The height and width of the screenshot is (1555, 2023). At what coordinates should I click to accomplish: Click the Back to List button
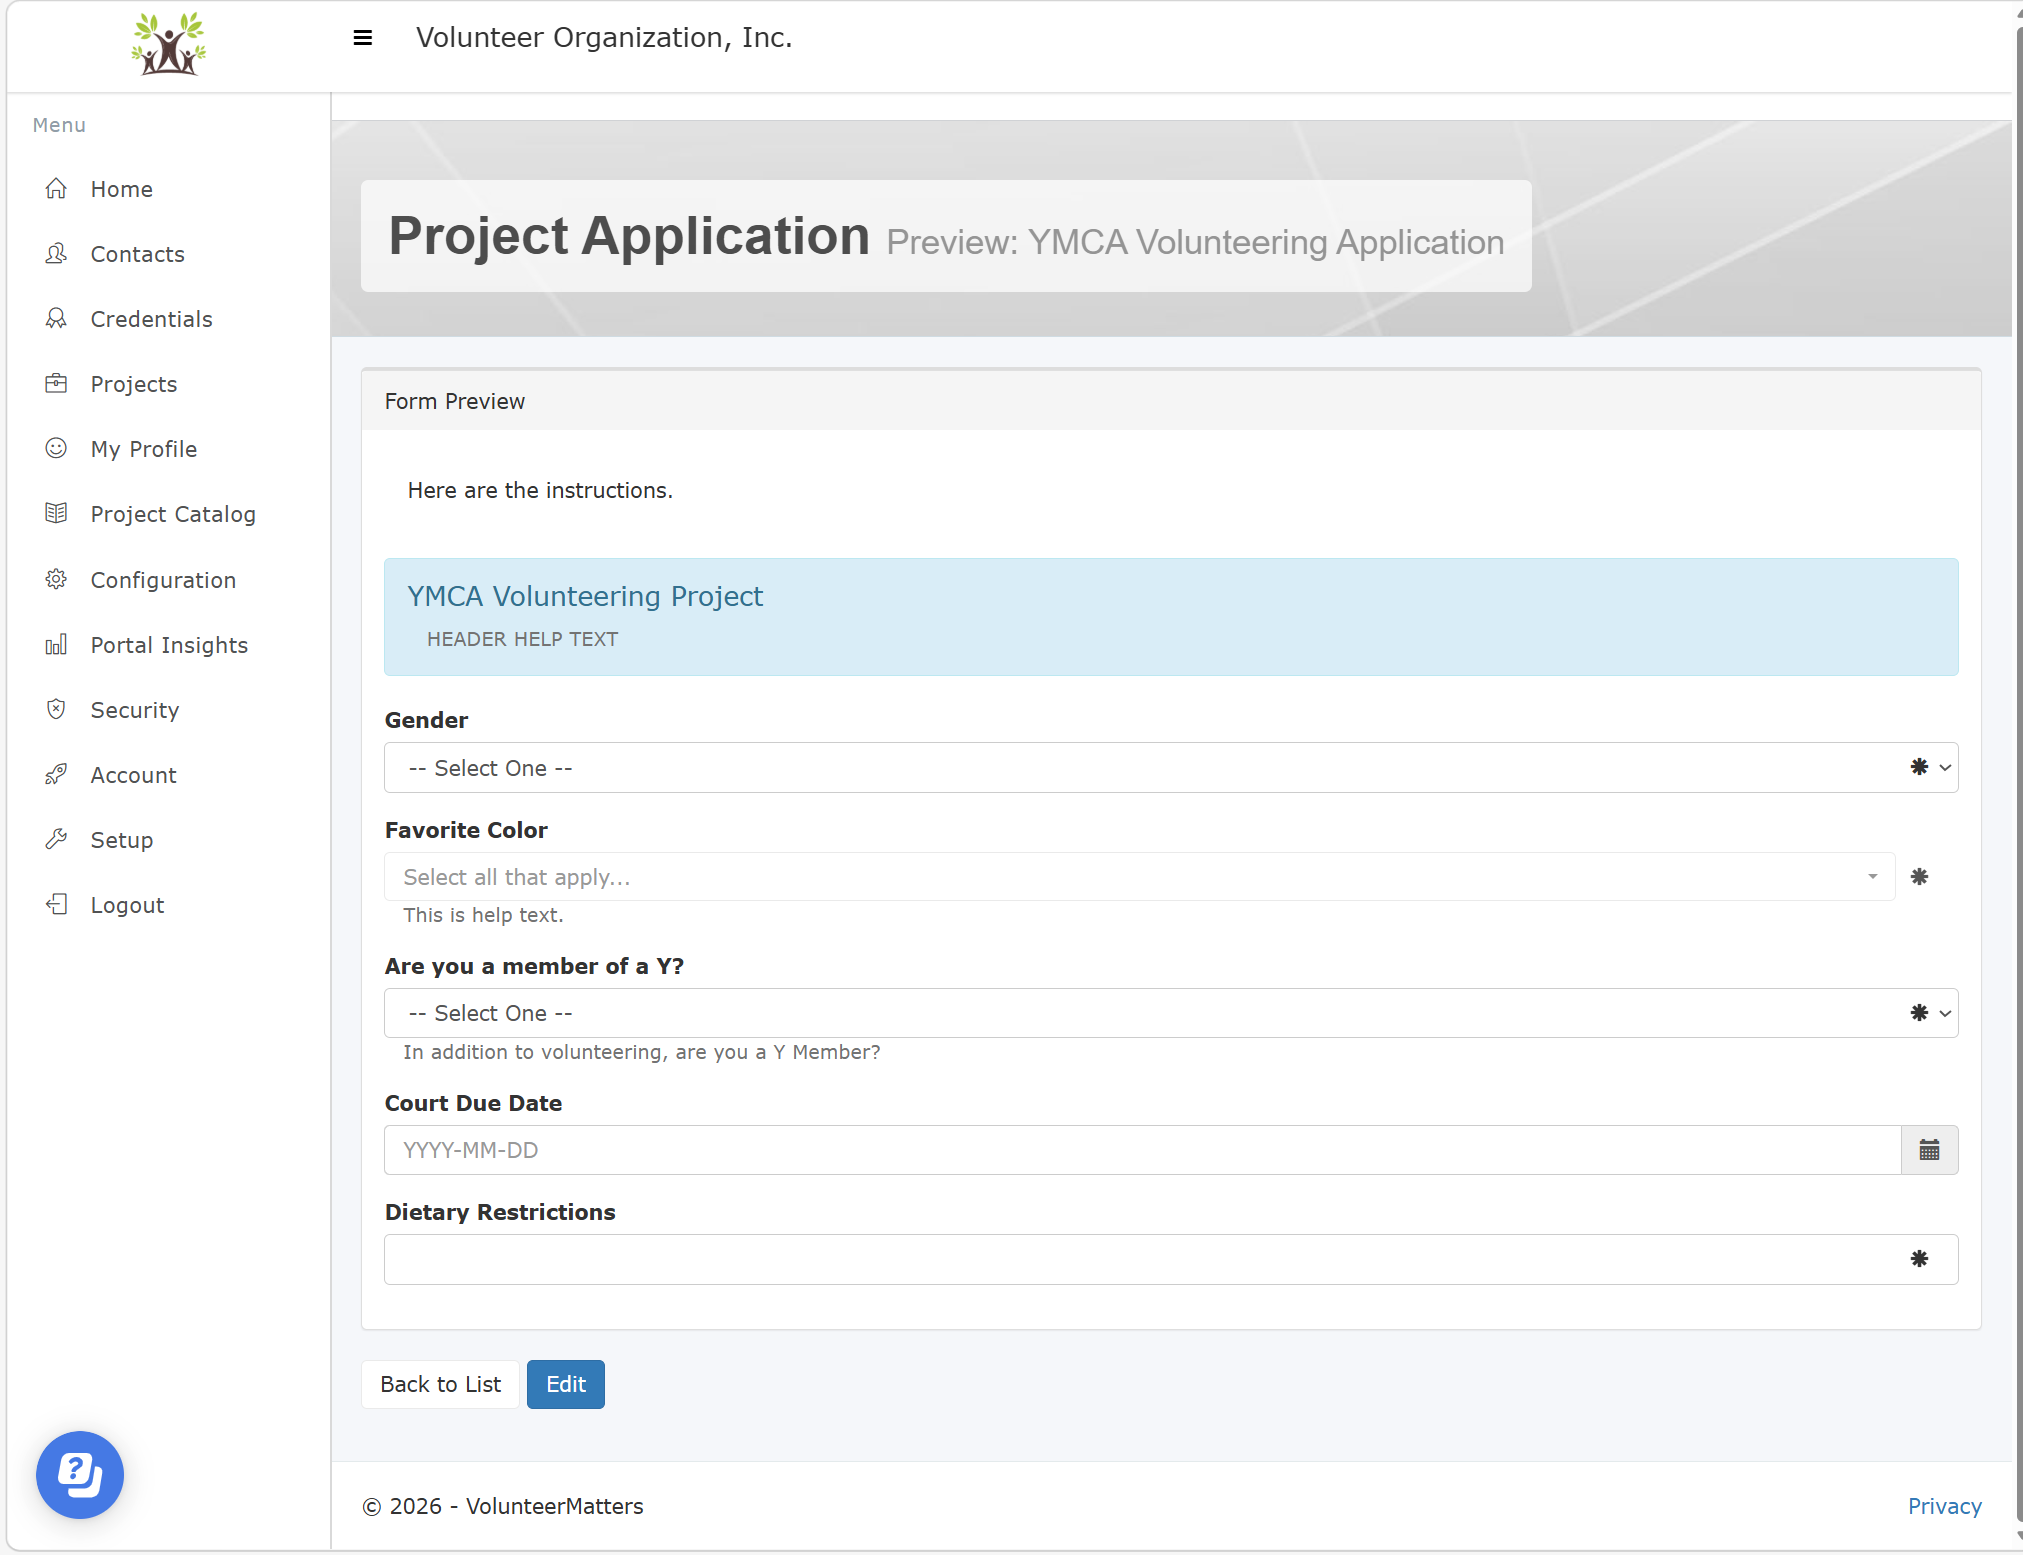pos(440,1384)
